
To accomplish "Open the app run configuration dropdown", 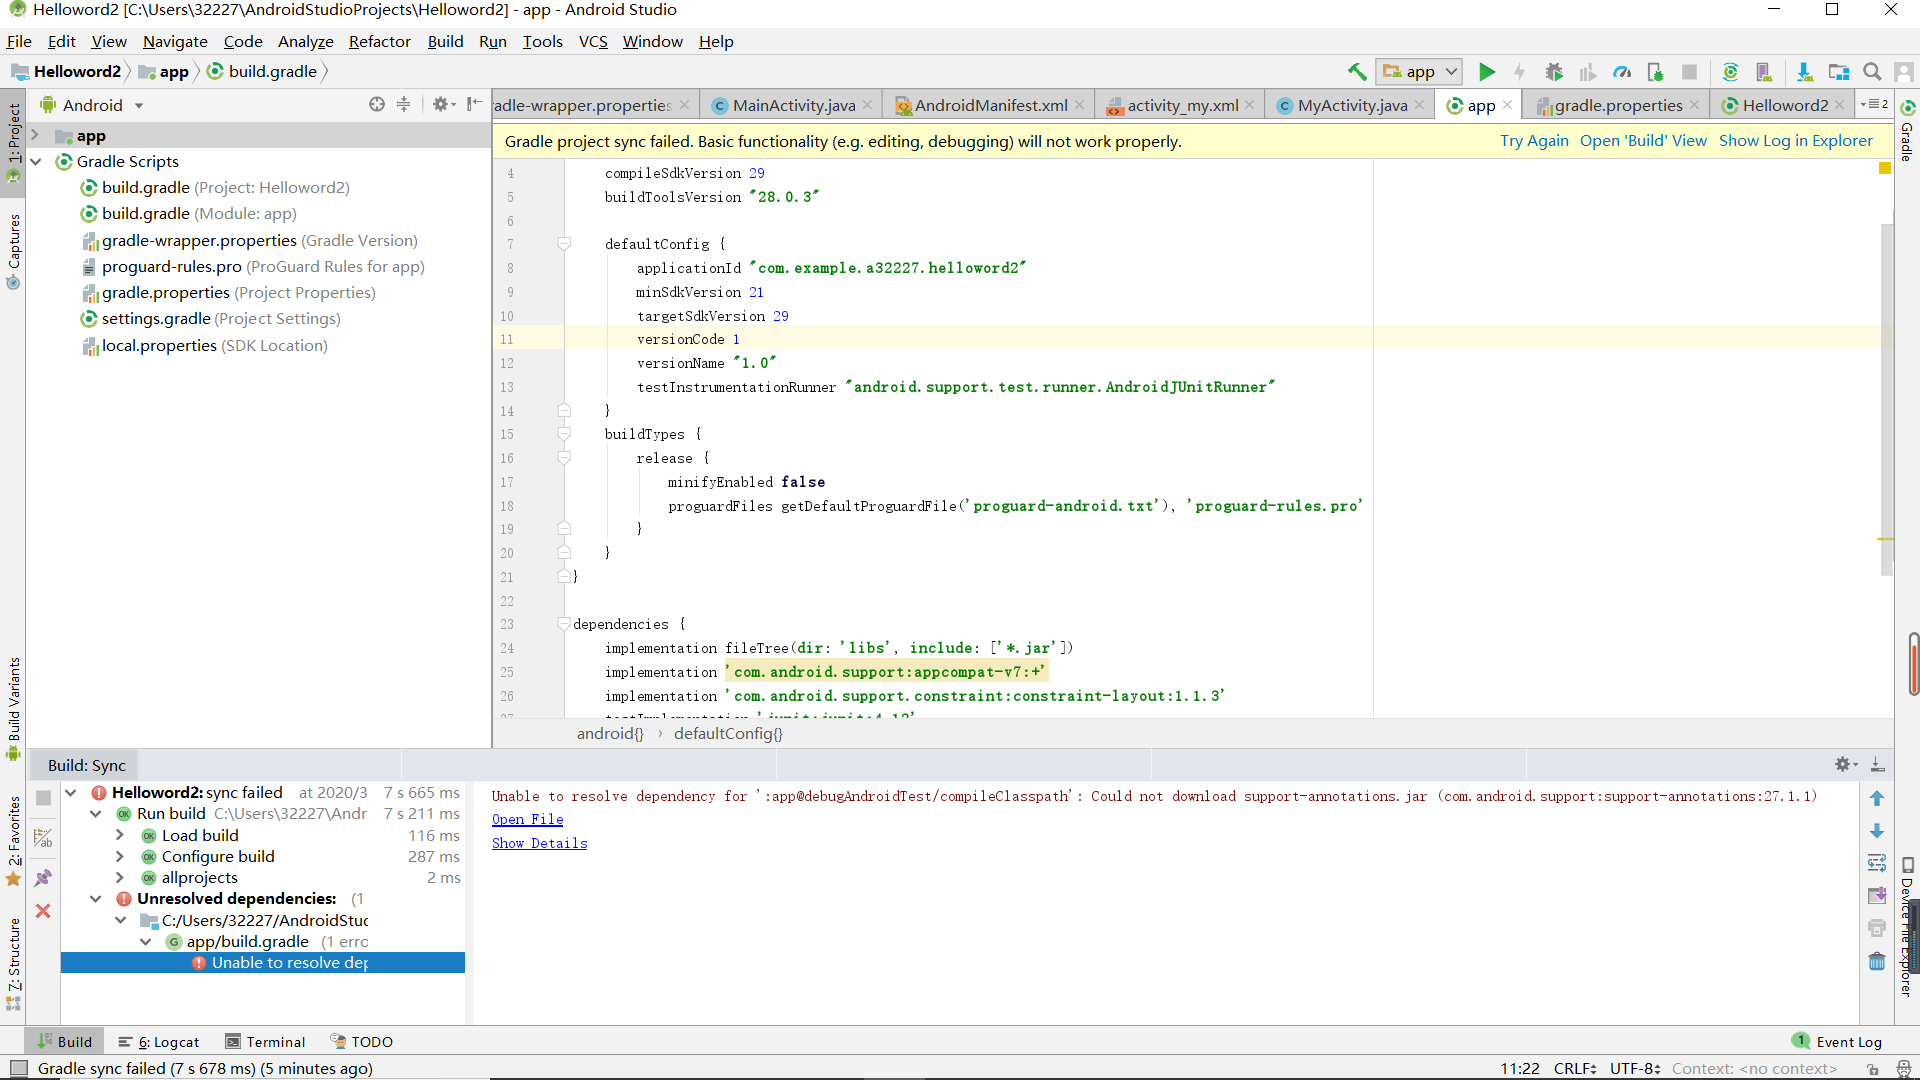I will coord(1420,72).
